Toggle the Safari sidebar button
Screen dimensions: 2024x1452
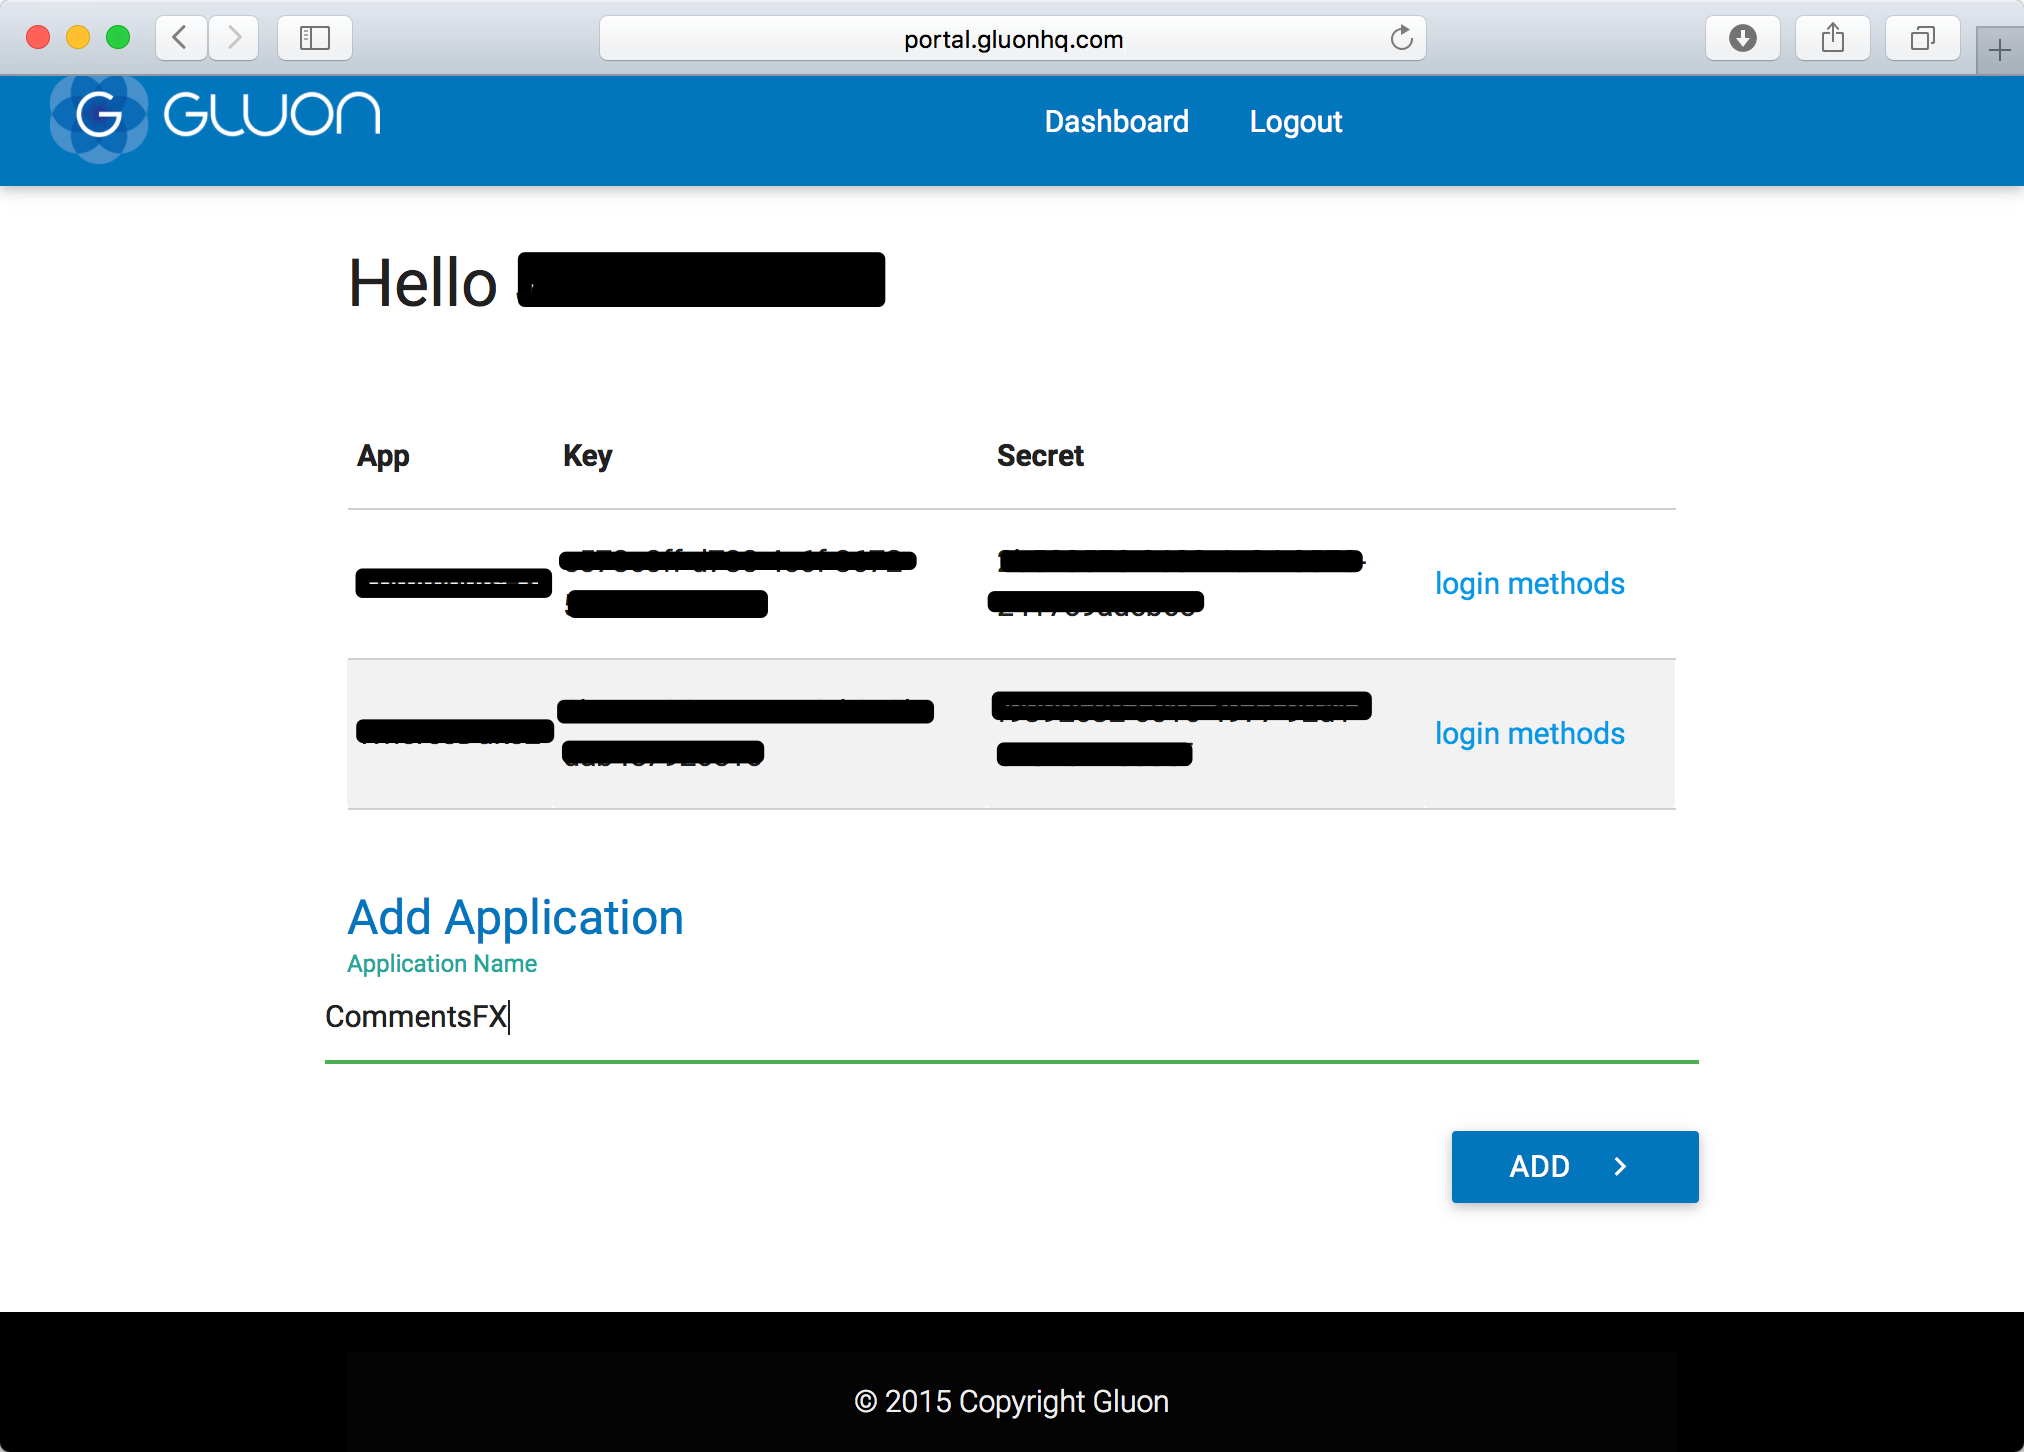315,38
